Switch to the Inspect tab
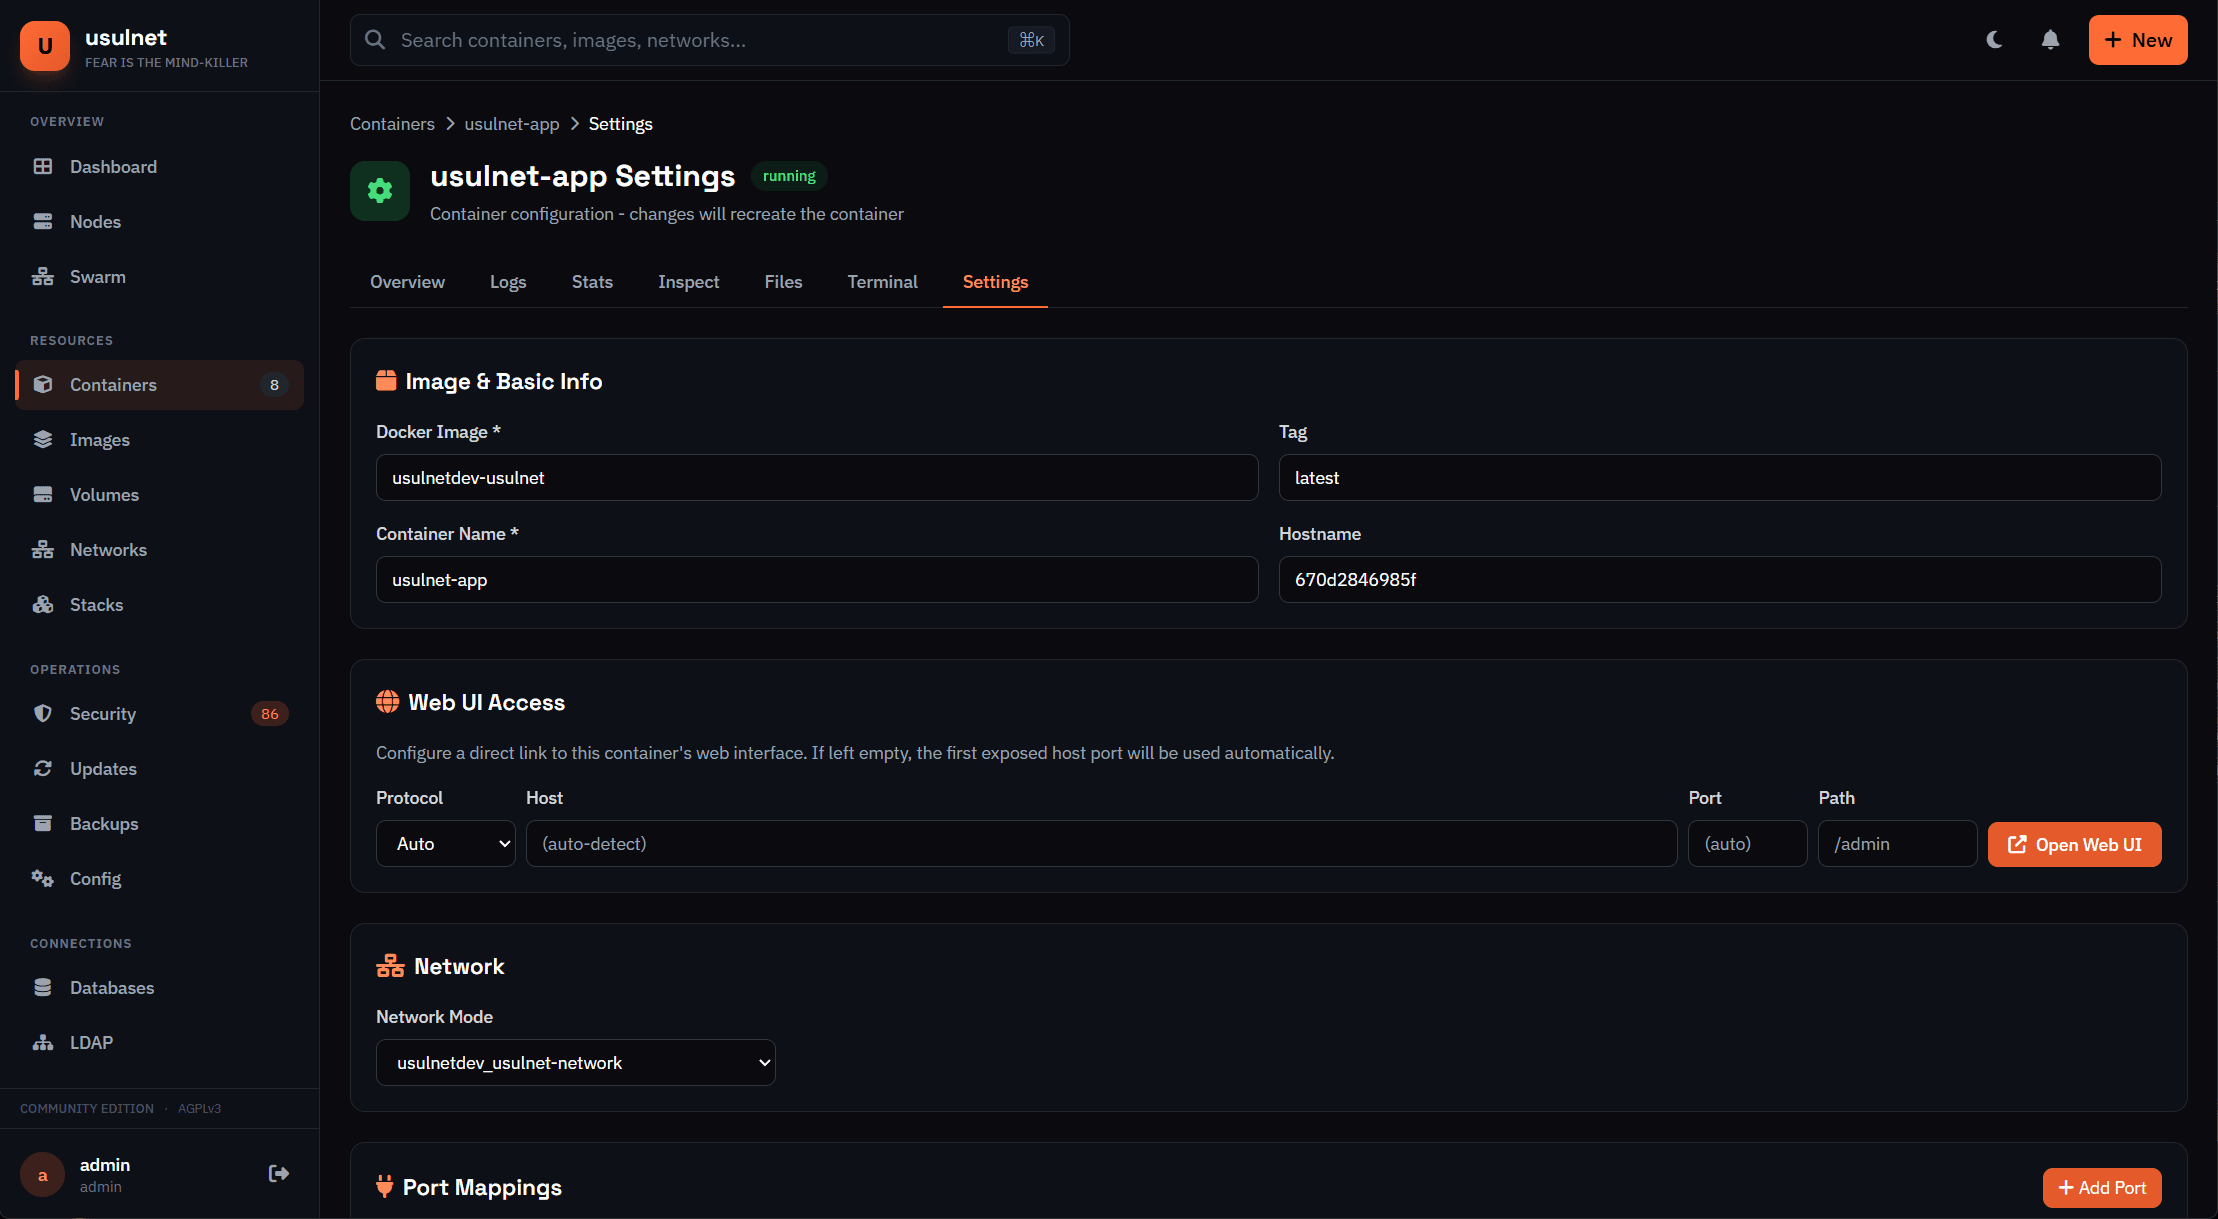 tap(688, 282)
